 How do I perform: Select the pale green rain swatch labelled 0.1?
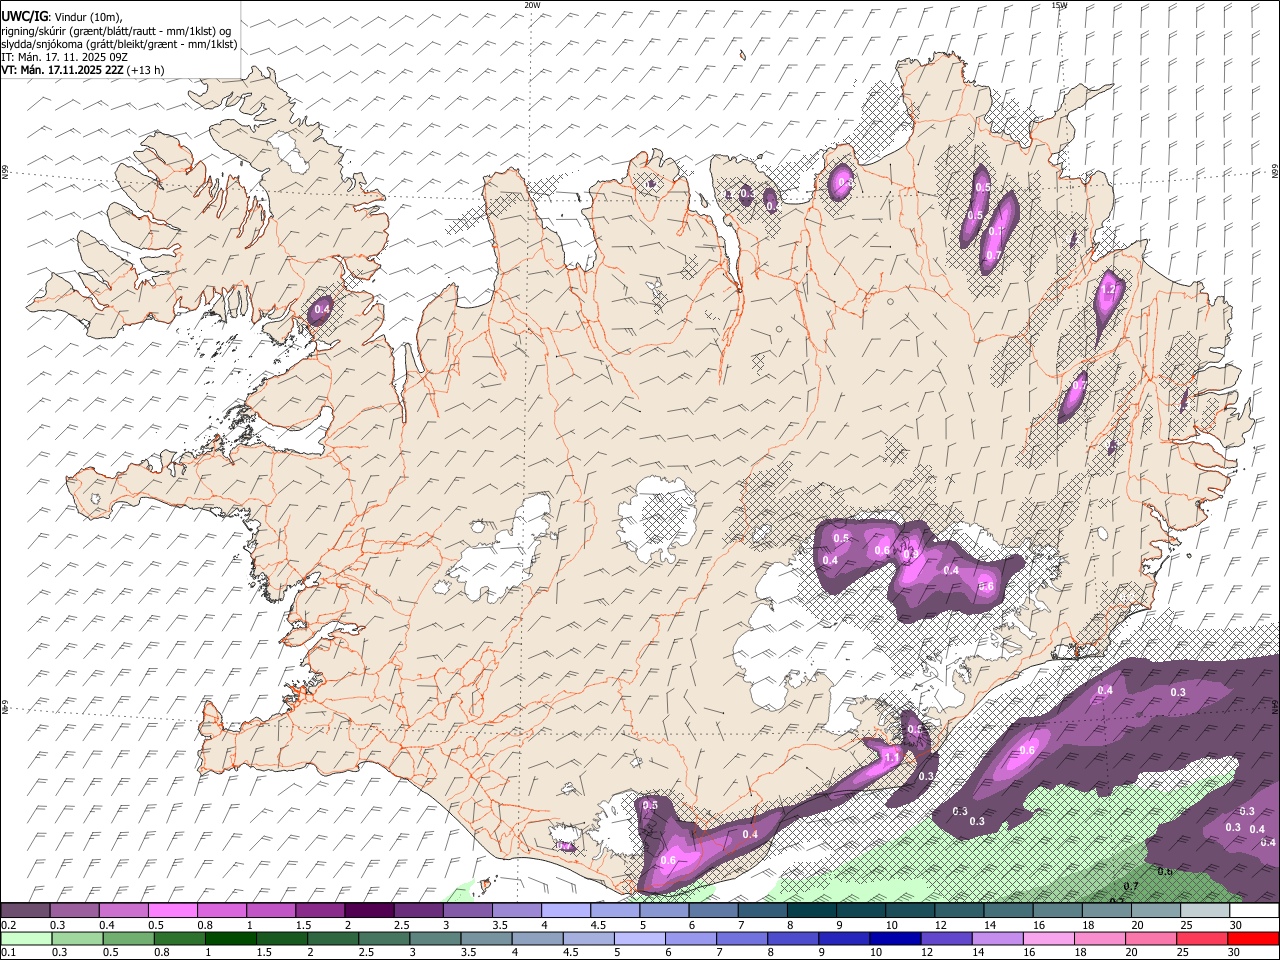pyautogui.click(x=26, y=938)
